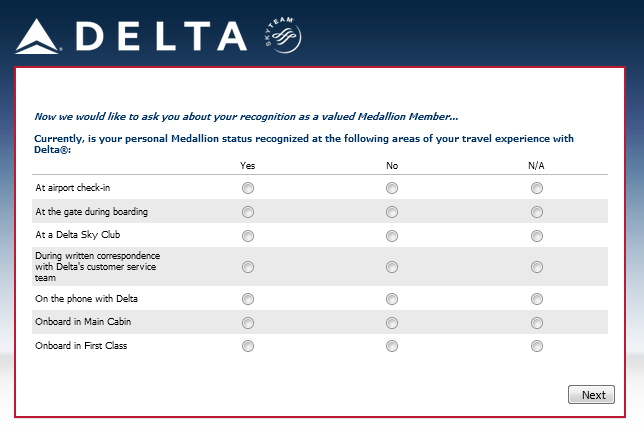Image resolution: width=644 pixels, height=432 pixels.
Task: Choose N/A for Onboard in Main Cabin
Action: coord(537,322)
